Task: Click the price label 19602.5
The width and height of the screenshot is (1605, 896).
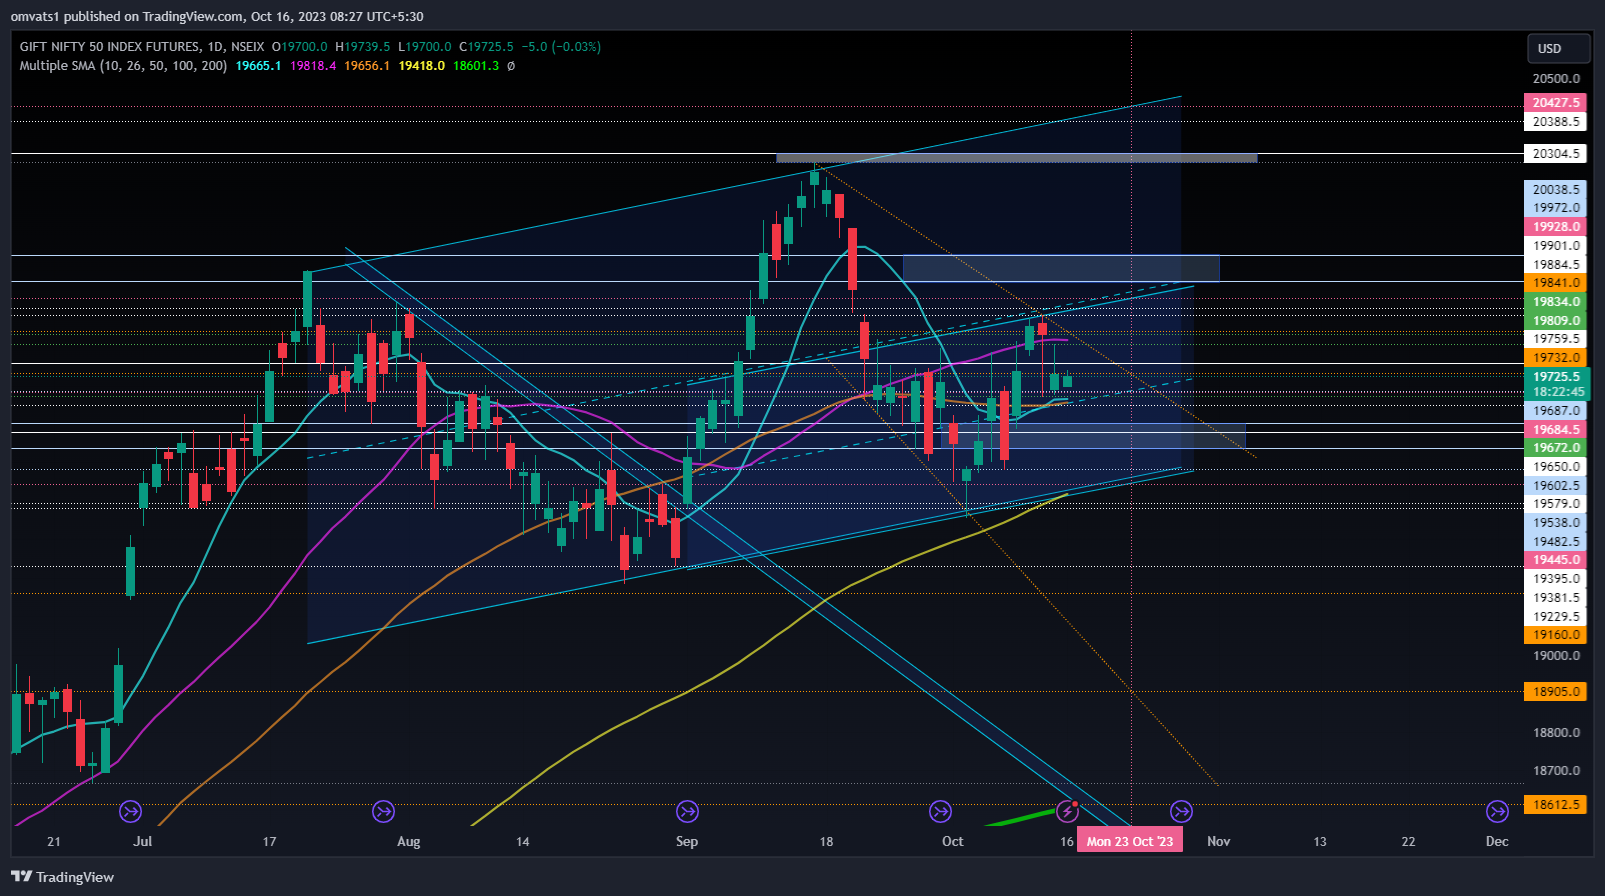Action: 1557,486
